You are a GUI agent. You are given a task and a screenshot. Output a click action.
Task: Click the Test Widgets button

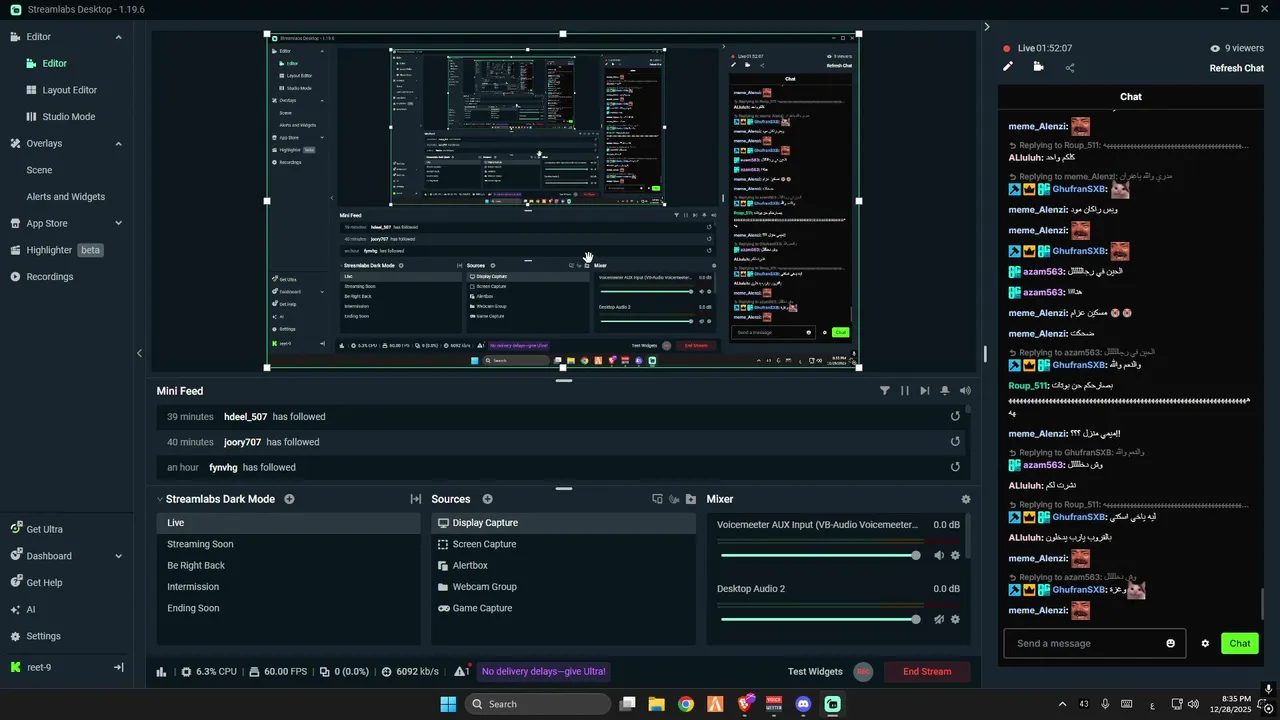pos(815,672)
